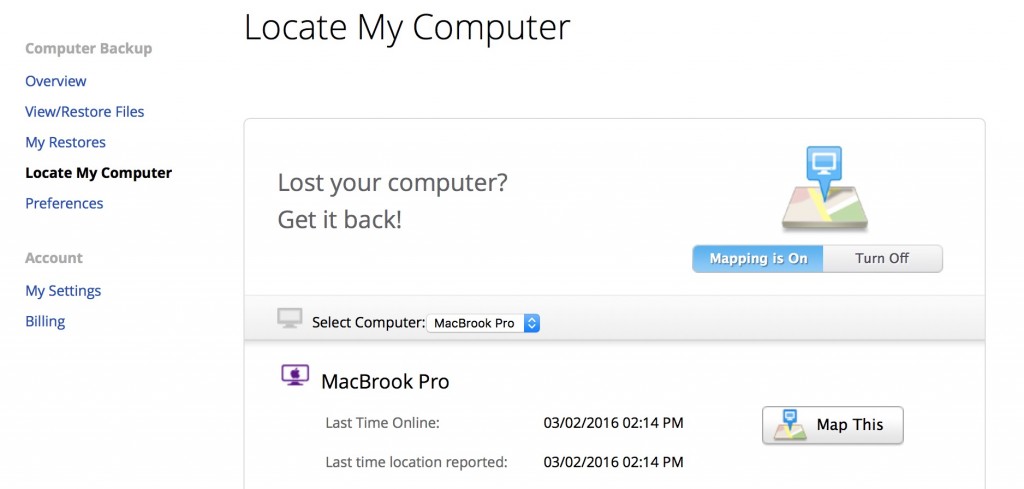Open Preferences in Computer Backup section
The width and height of the screenshot is (1024, 489).
pos(64,204)
